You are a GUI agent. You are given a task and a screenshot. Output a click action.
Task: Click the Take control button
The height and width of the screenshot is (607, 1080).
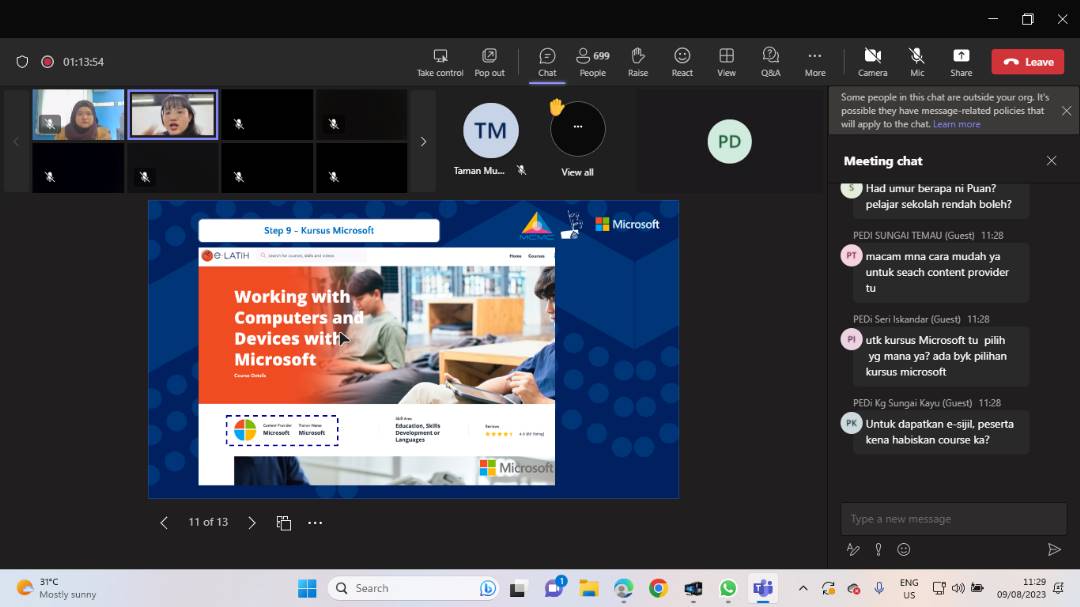[x=440, y=62]
